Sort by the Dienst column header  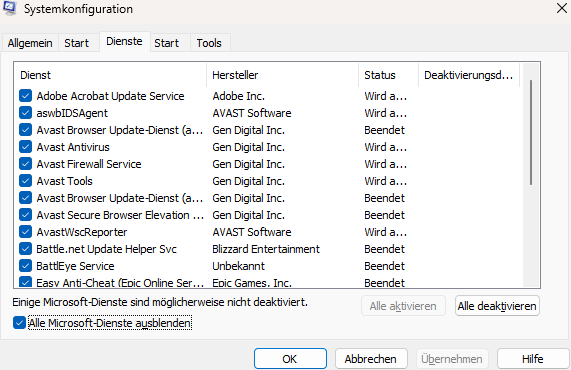pos(110,75)
